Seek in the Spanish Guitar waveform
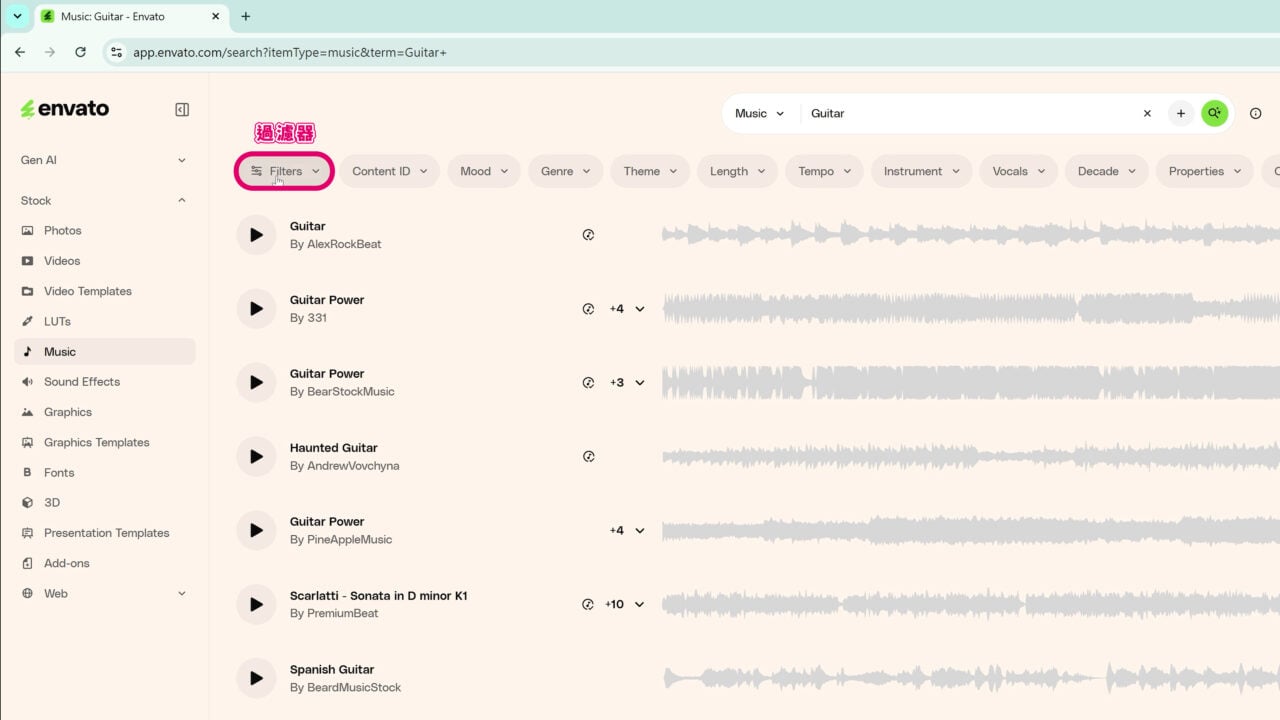Viewport: 1280px width, 720px height. (x=970, y=678)
